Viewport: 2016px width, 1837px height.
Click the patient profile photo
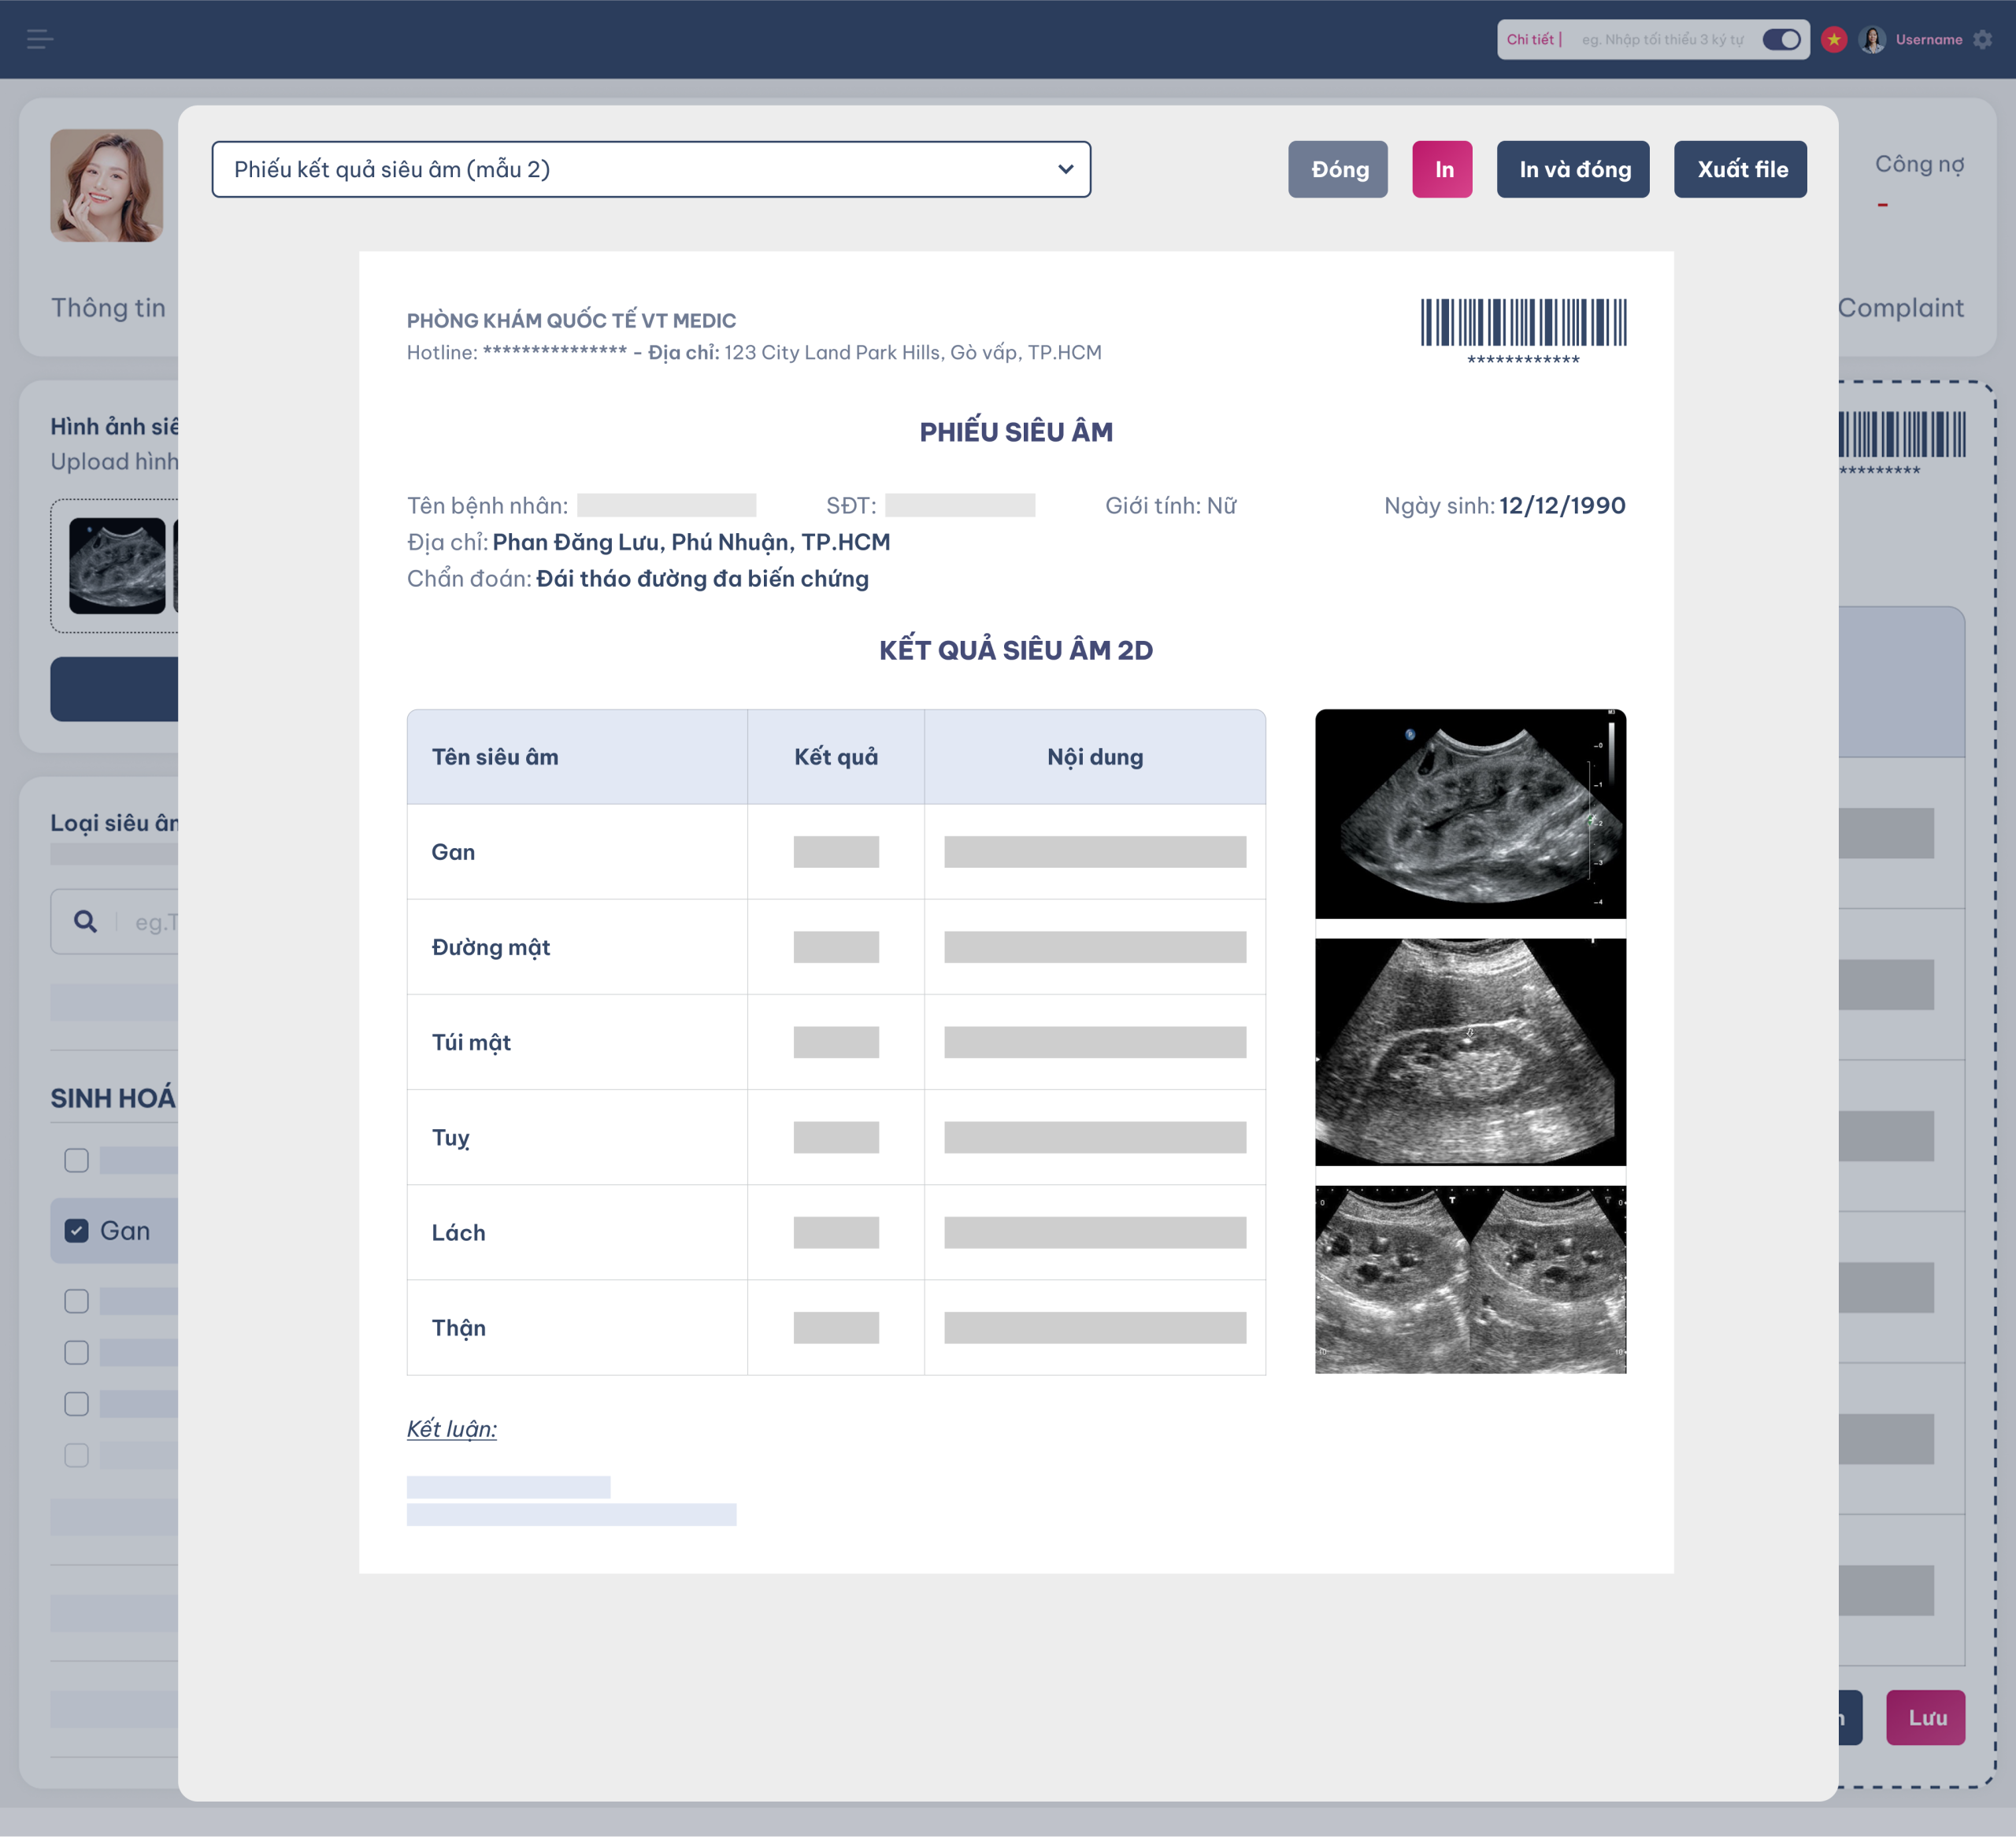tap(107, 185)
